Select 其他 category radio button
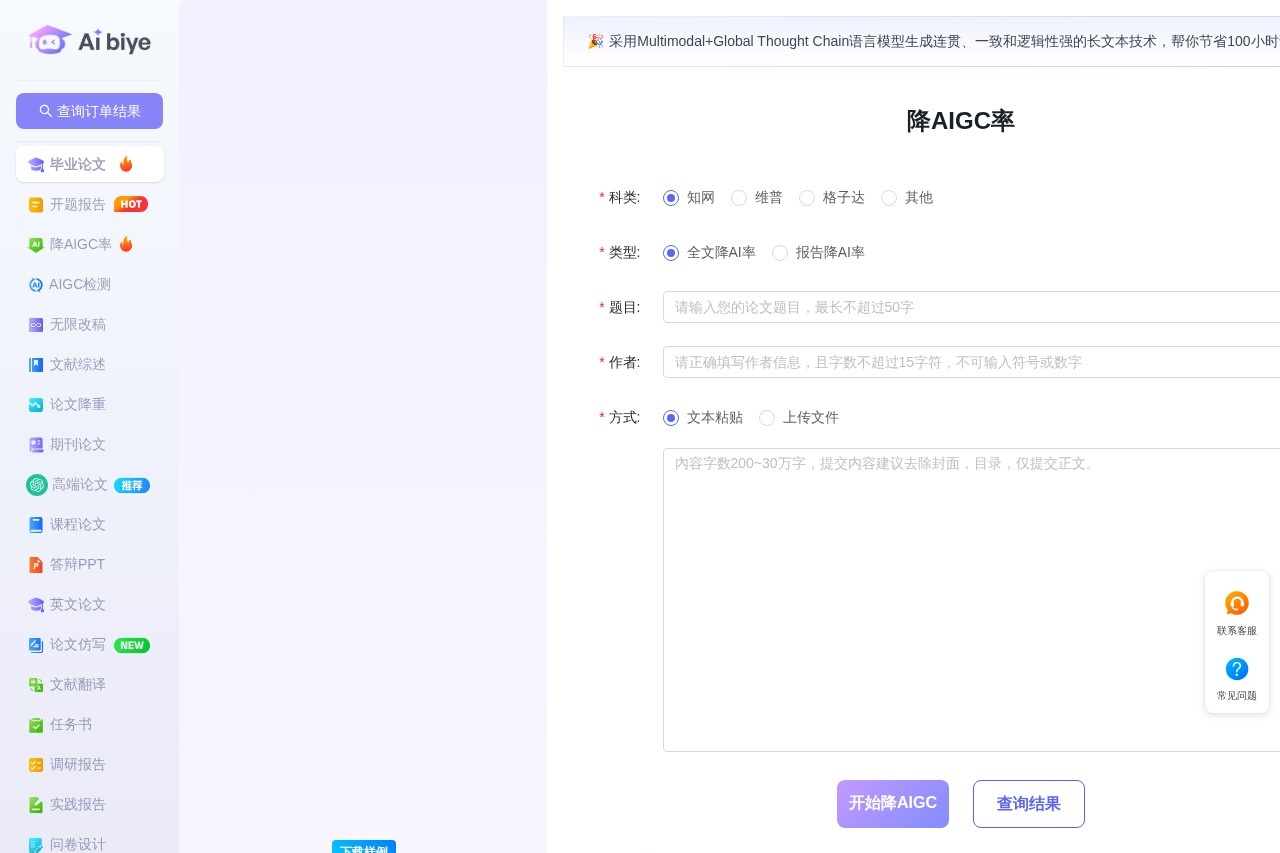Image resolution: width=1280 pixels, height=853 pixels. click(x=889, y=198)
